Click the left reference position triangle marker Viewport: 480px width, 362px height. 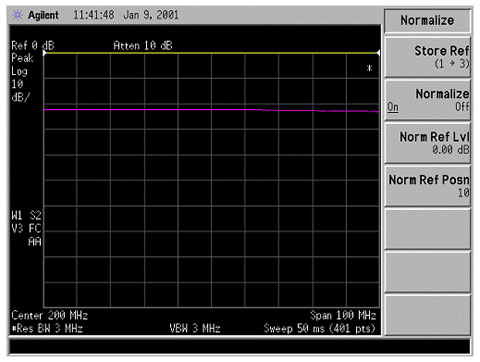coord(45,53)
